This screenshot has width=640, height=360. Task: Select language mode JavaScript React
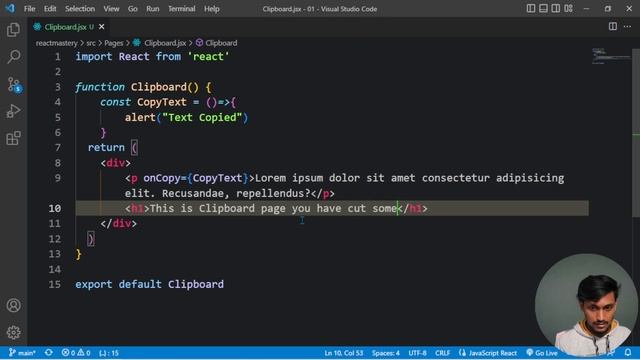pos(488,353)
